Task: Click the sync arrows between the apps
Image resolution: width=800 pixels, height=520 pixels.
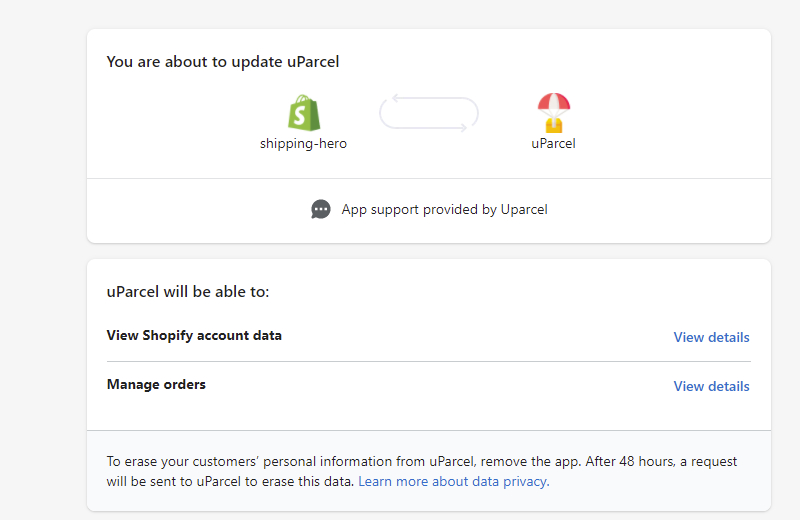Action: [428, 113]
